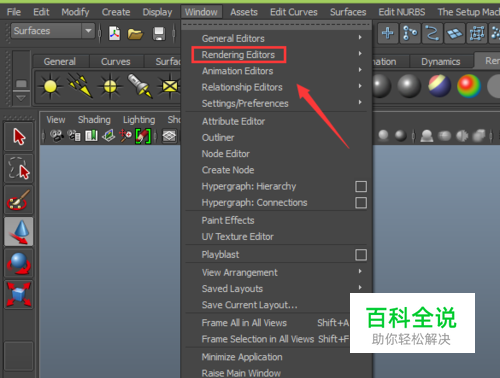Create an area light from the shelf

170,86
